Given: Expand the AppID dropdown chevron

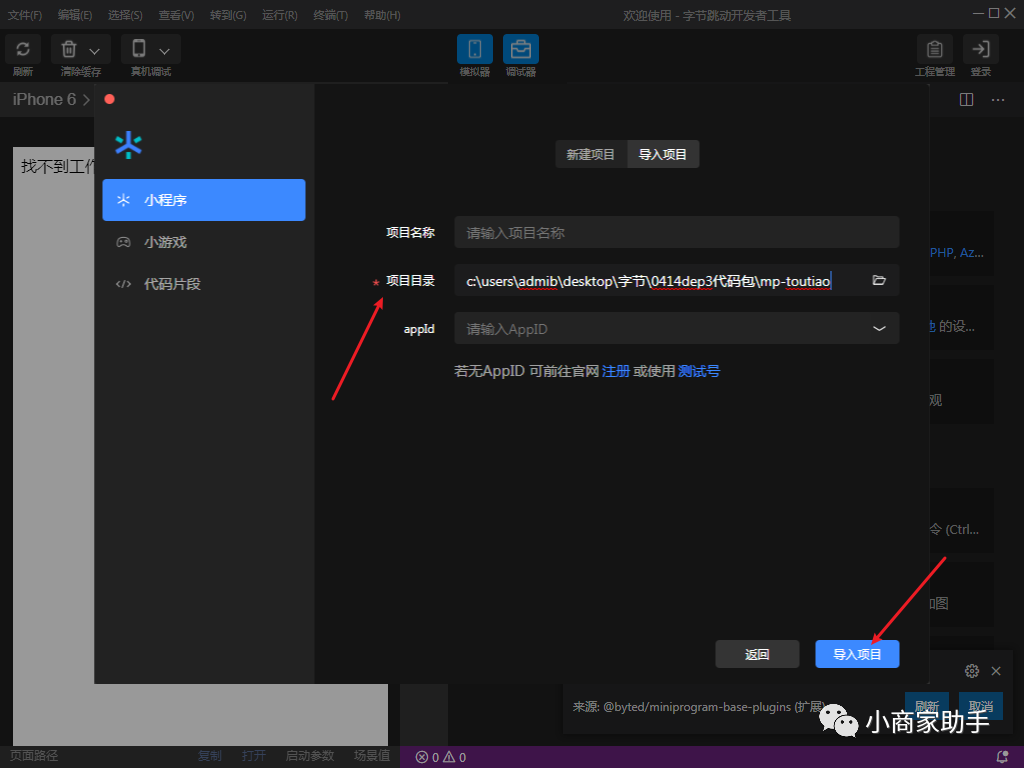Looking at the screenshot, I should [879, 328].
